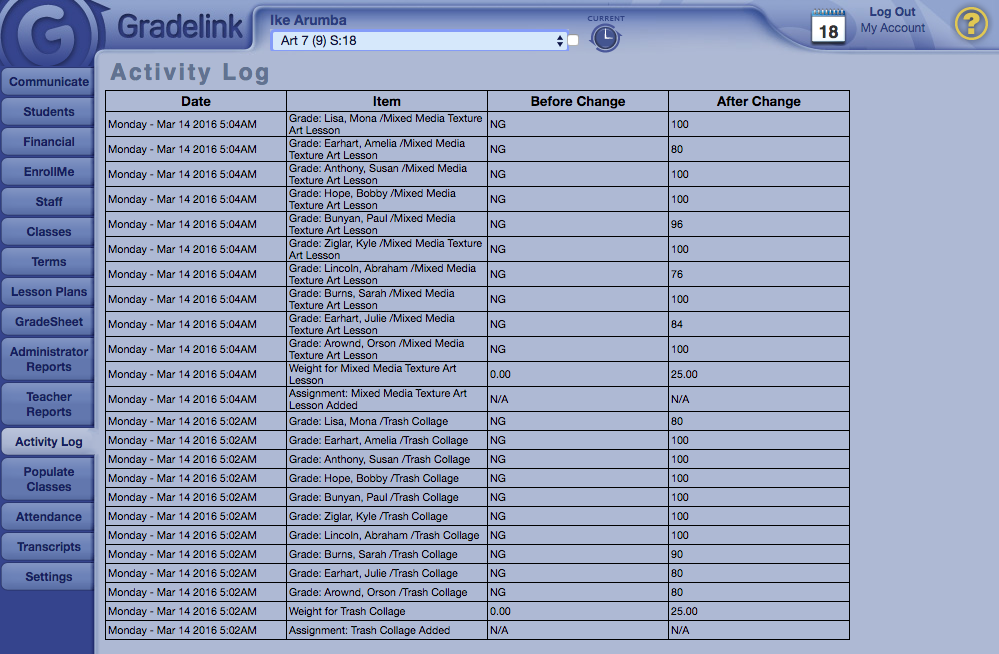Select the Financial sidebar tab
Image resolution: width=999 pixels, height=654 pixels.
pyautogui.click(x=49, y=142)
